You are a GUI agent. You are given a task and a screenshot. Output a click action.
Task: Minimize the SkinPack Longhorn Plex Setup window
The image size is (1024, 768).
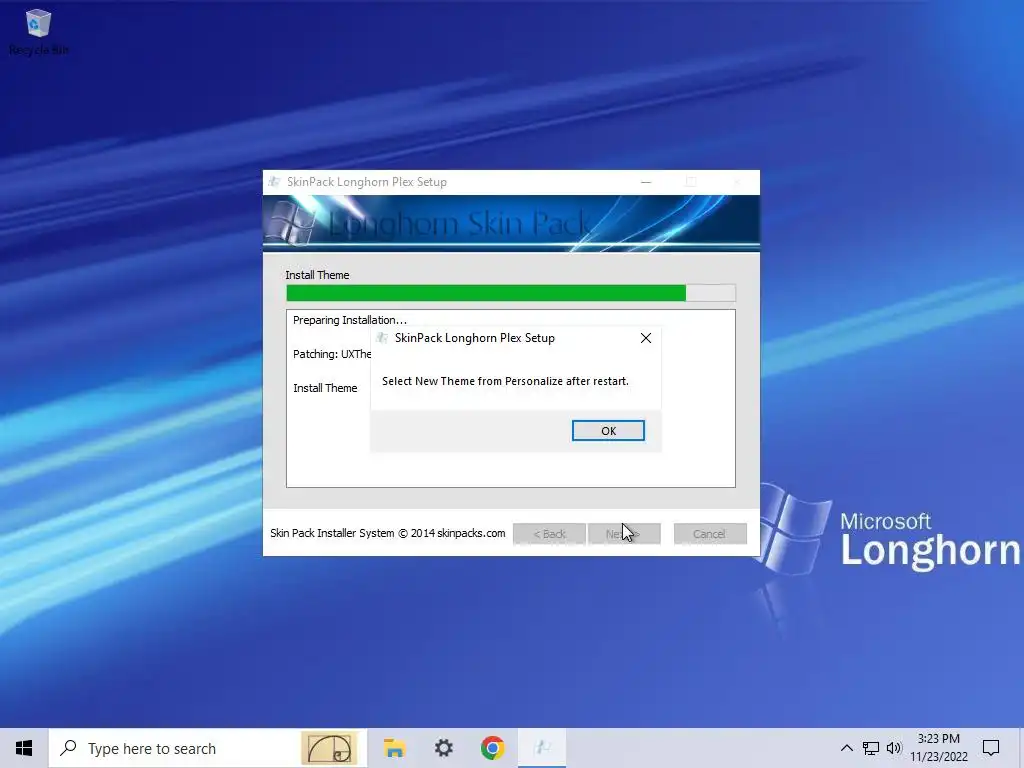tap(646, 182)
